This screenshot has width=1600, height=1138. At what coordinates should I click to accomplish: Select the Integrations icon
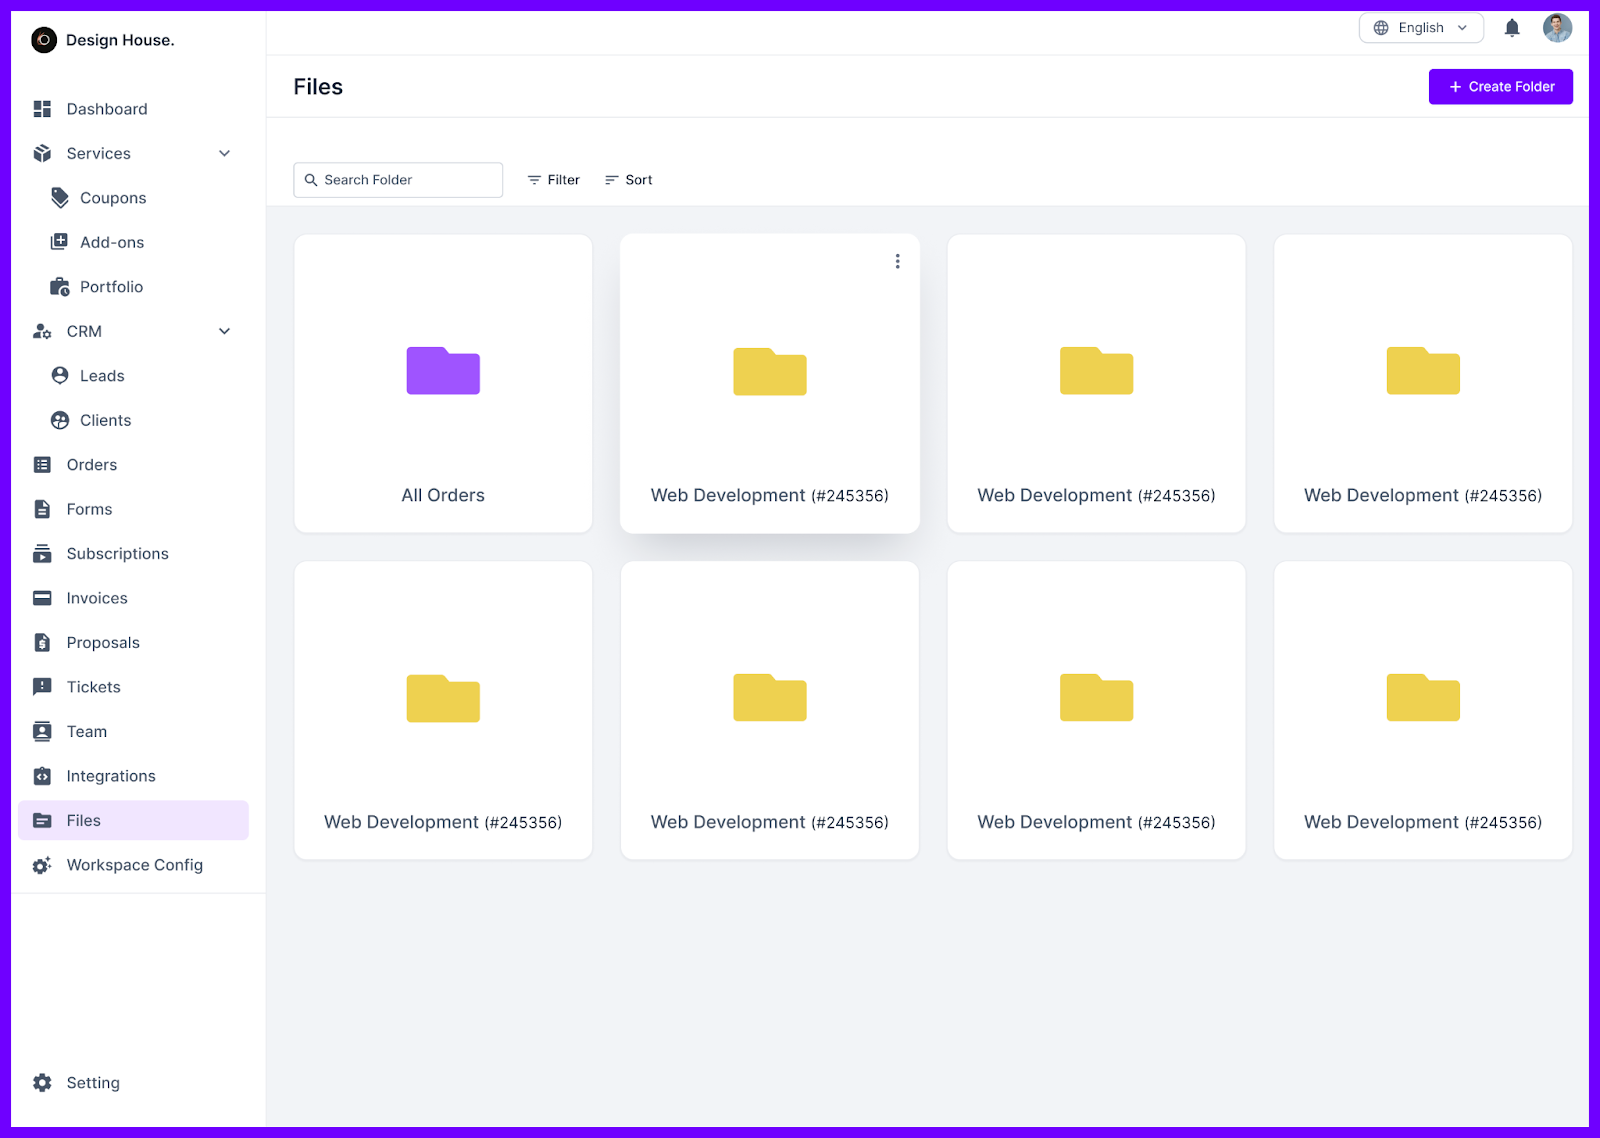pos(41,775)
